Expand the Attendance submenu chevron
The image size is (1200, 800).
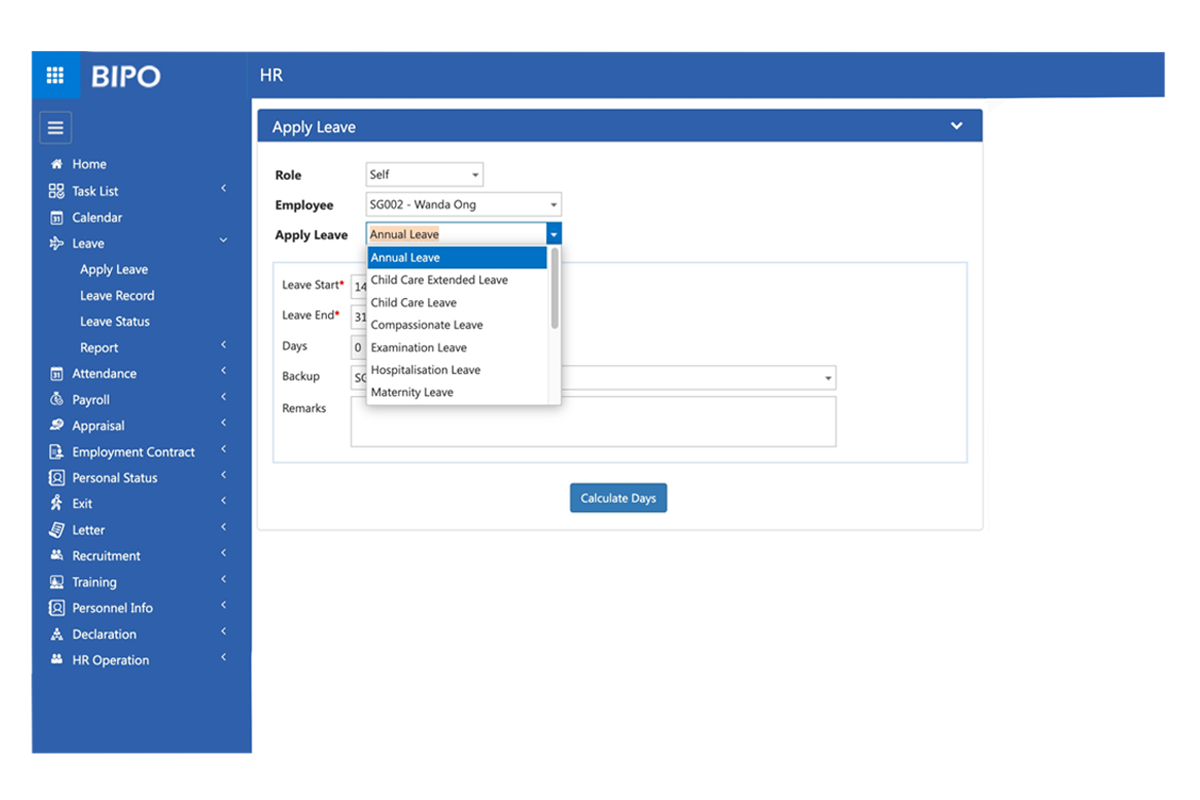pyautogui.click(x=224, y=371)
